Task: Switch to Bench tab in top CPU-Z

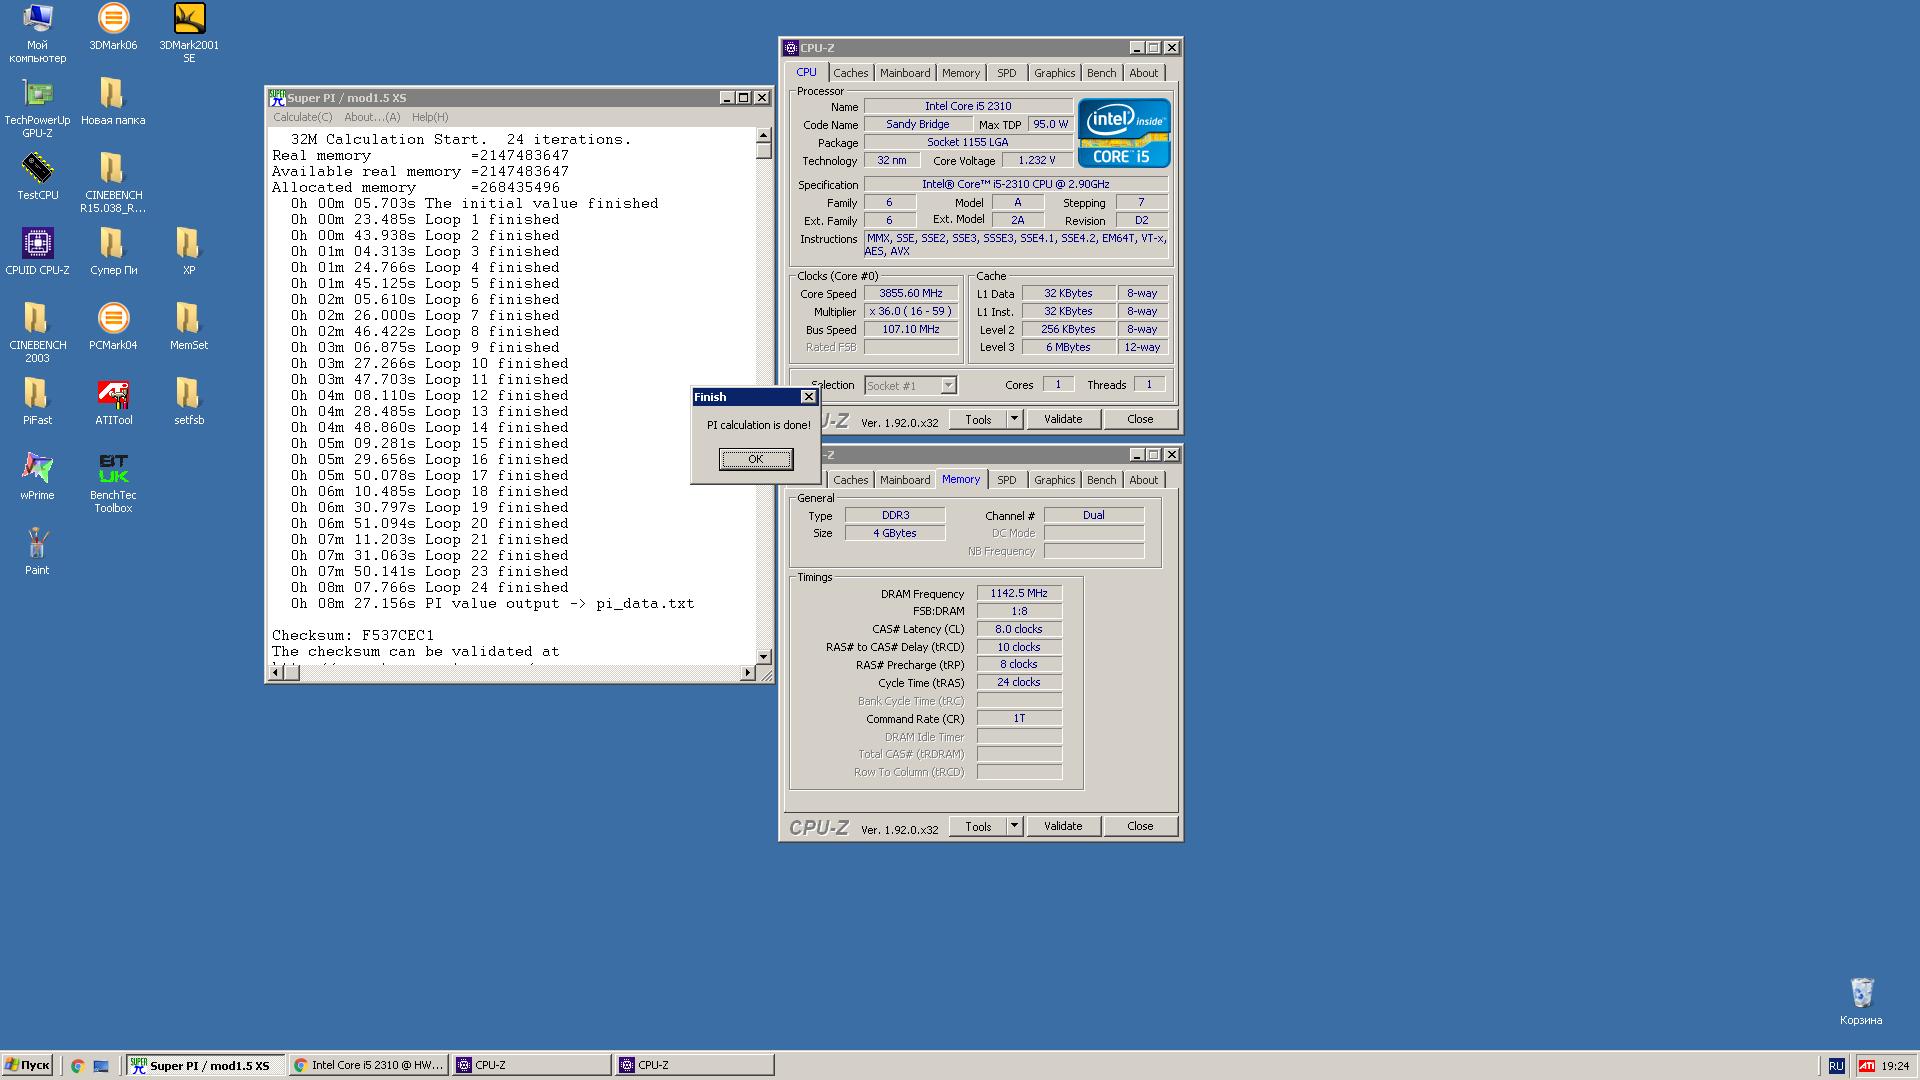Action: pyautogui.click(x=1101, y=73)
